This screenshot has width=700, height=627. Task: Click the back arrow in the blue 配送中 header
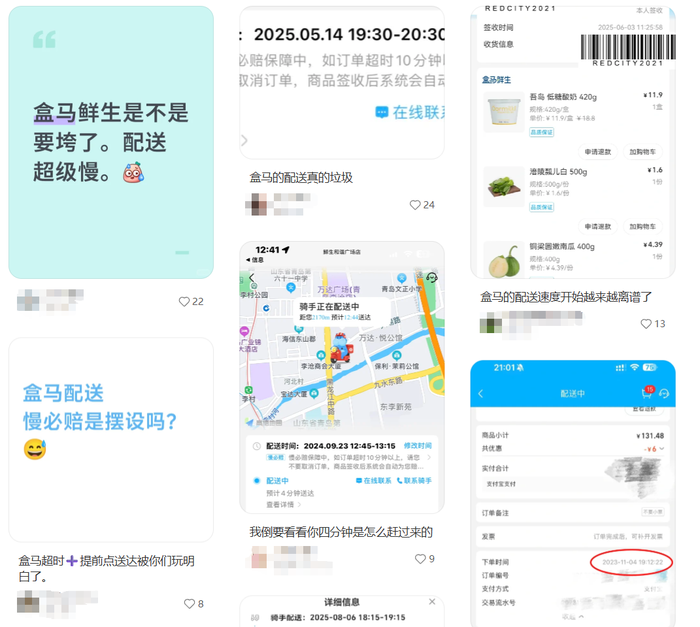point(481,393)
